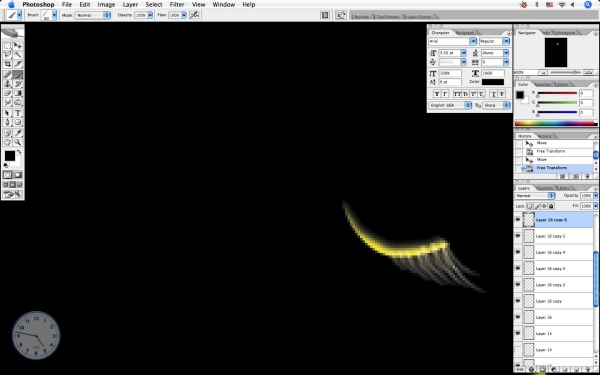600x375 pixels.
Task: Click the brush Opacity input field
Action: [x=141, y=15]
